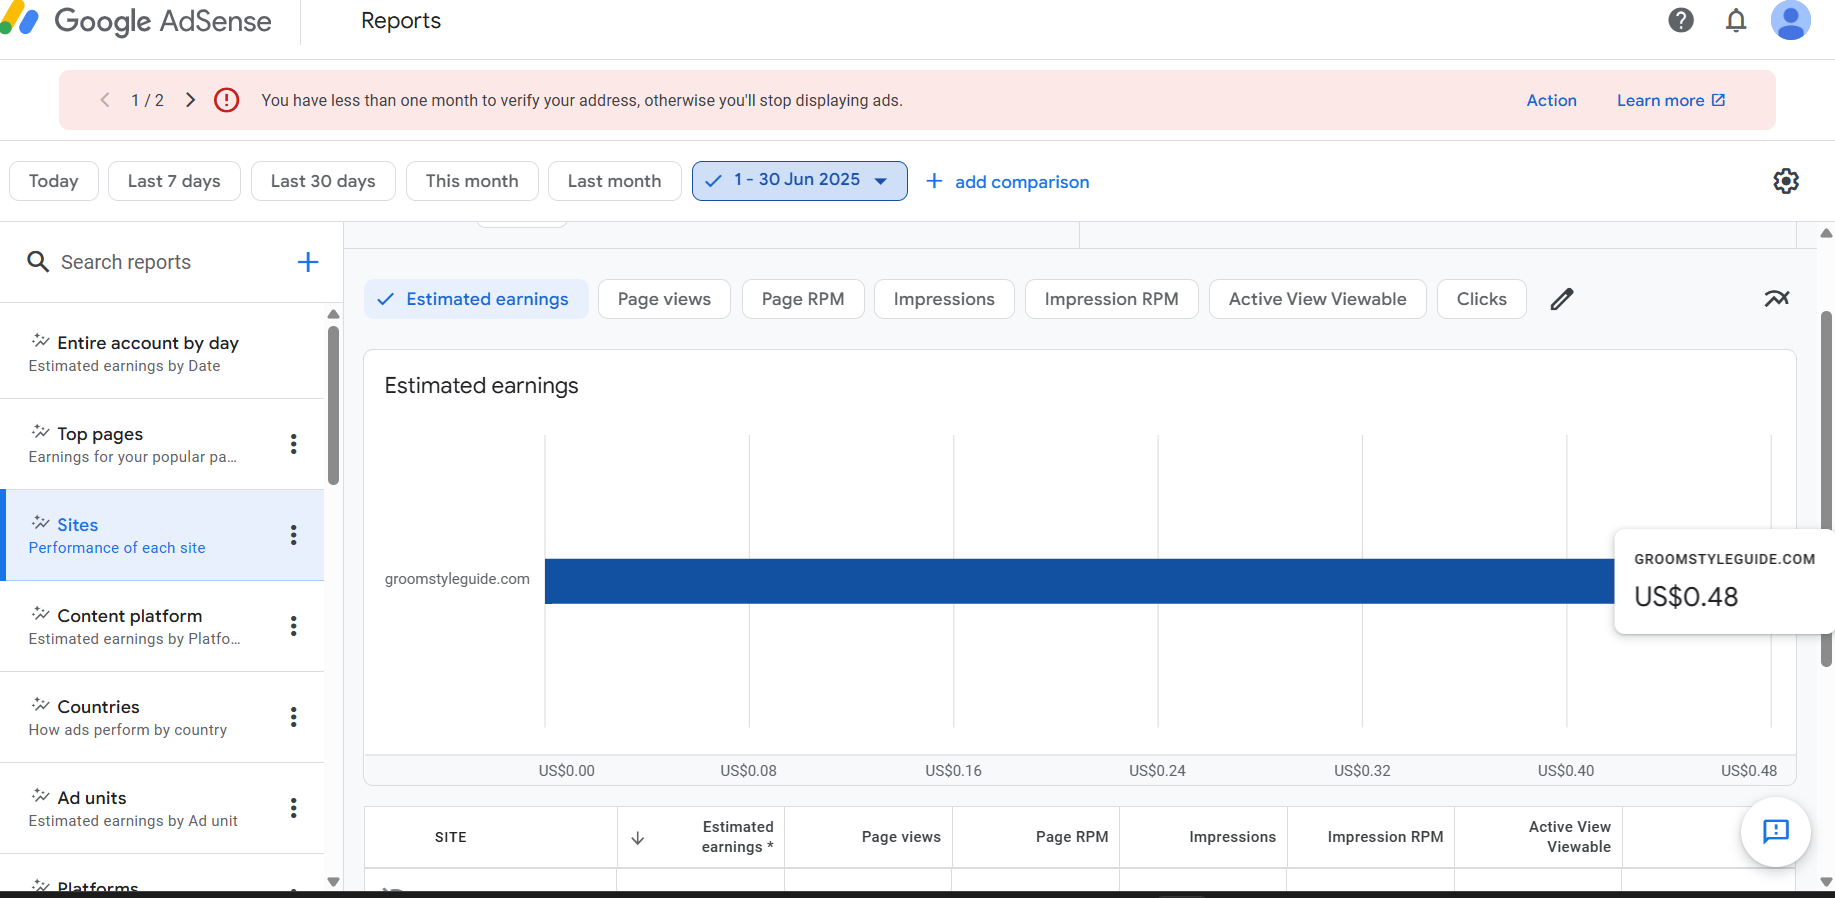This screenshot has width=1835, height=898.
Task: Click the Google AdSense logo
Action: point(137,21)
